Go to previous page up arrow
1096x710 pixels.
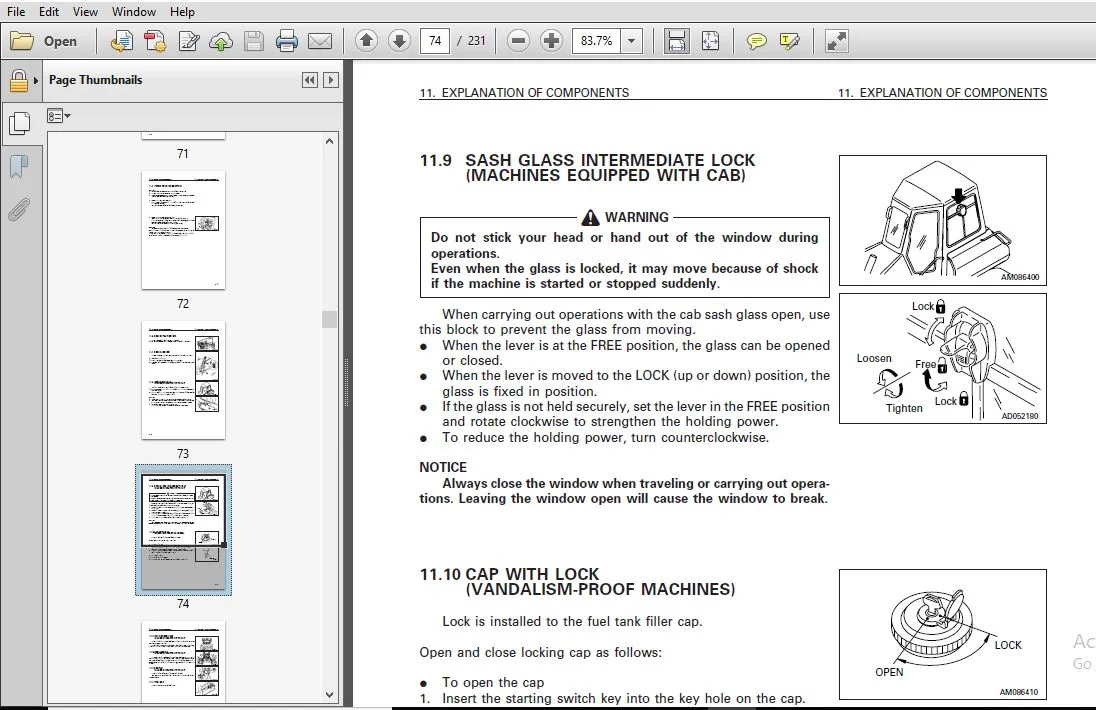coord(366,41)
